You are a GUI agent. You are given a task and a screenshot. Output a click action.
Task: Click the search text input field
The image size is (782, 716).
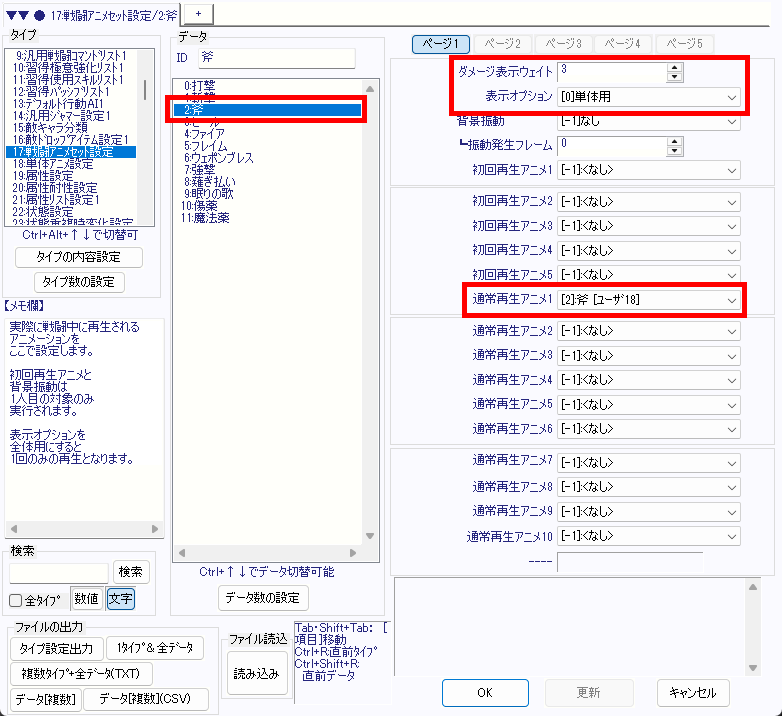click(x=59, y=573)
